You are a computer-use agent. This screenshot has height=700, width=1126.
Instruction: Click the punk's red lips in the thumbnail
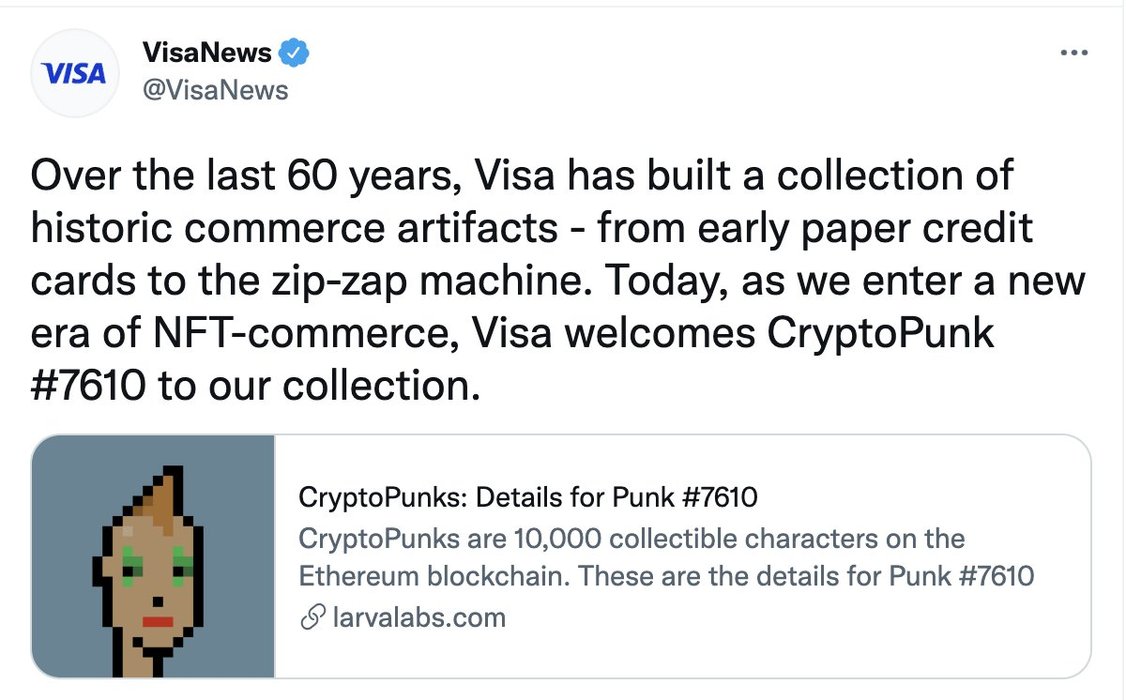click(x=157, y=621)
